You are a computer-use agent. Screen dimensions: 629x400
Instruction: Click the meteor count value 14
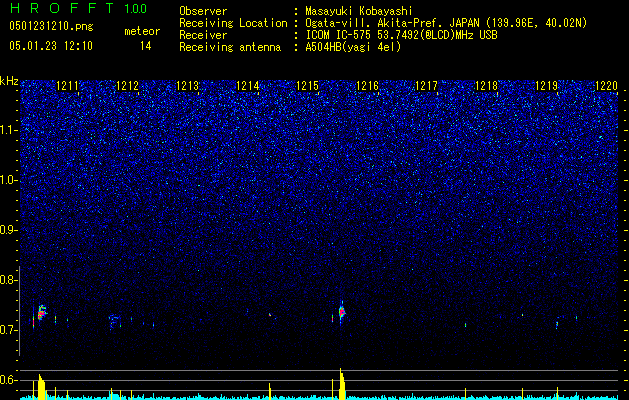pos(145,46)
